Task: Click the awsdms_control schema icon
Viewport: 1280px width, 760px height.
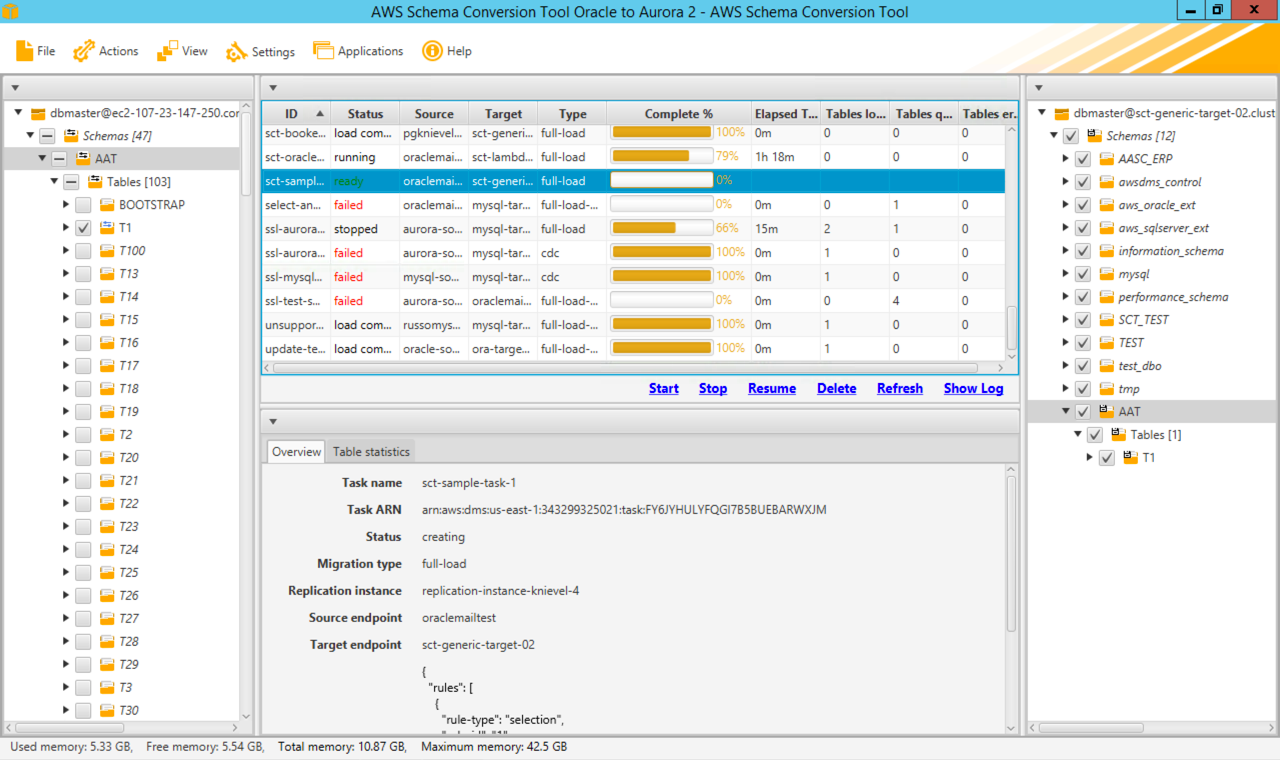Action: (x=1107, y=182)
